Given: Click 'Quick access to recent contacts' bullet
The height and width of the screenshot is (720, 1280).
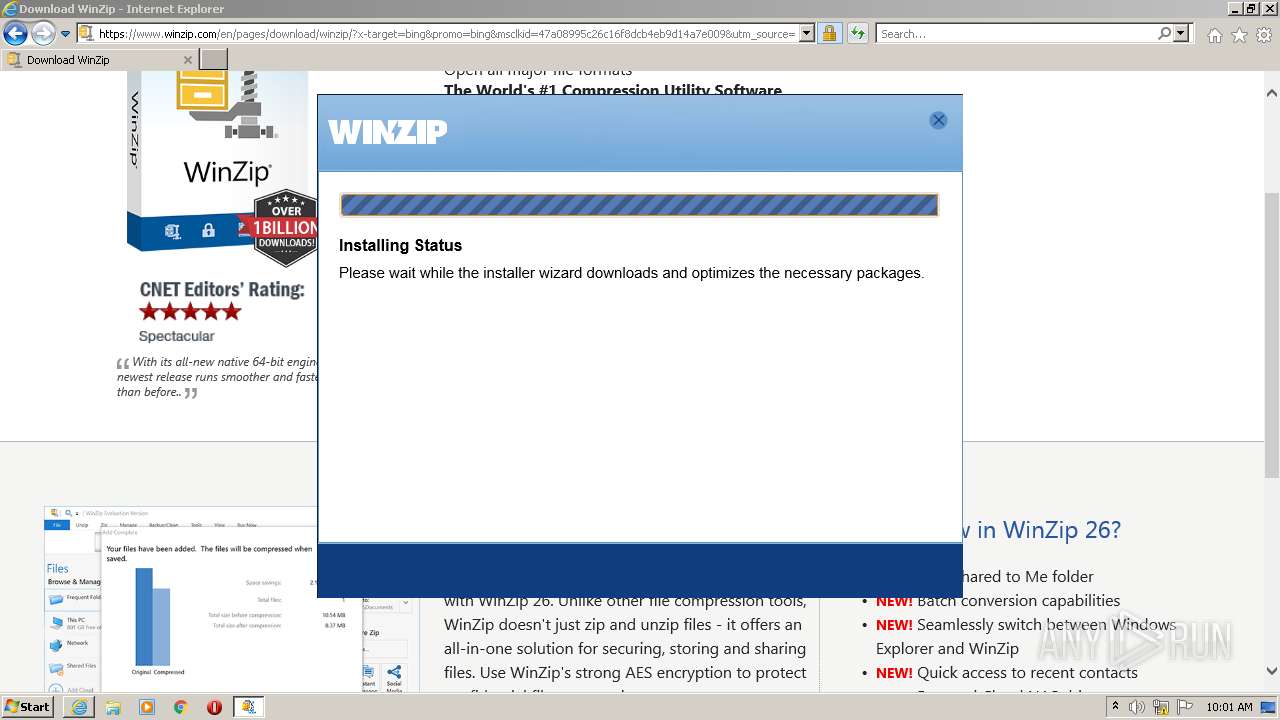Looking at the screenshot, I should coord(1027,673).
